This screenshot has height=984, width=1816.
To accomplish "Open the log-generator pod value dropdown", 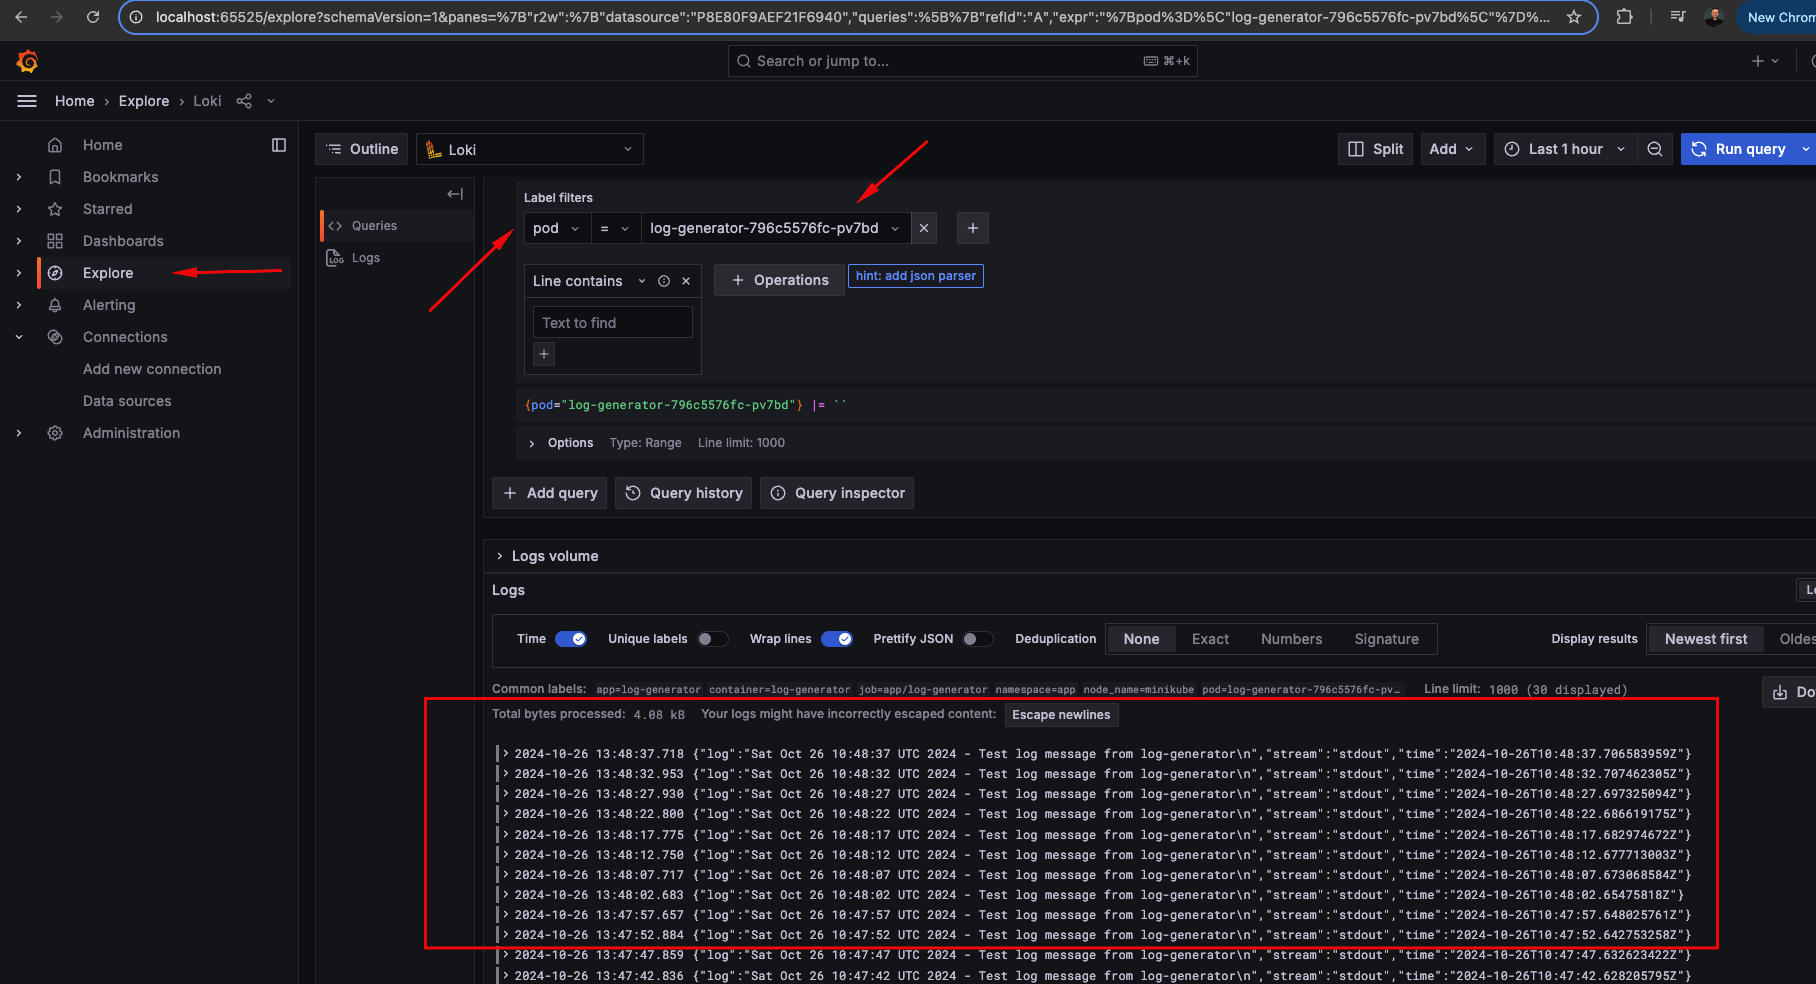I will tap(776, 228).
